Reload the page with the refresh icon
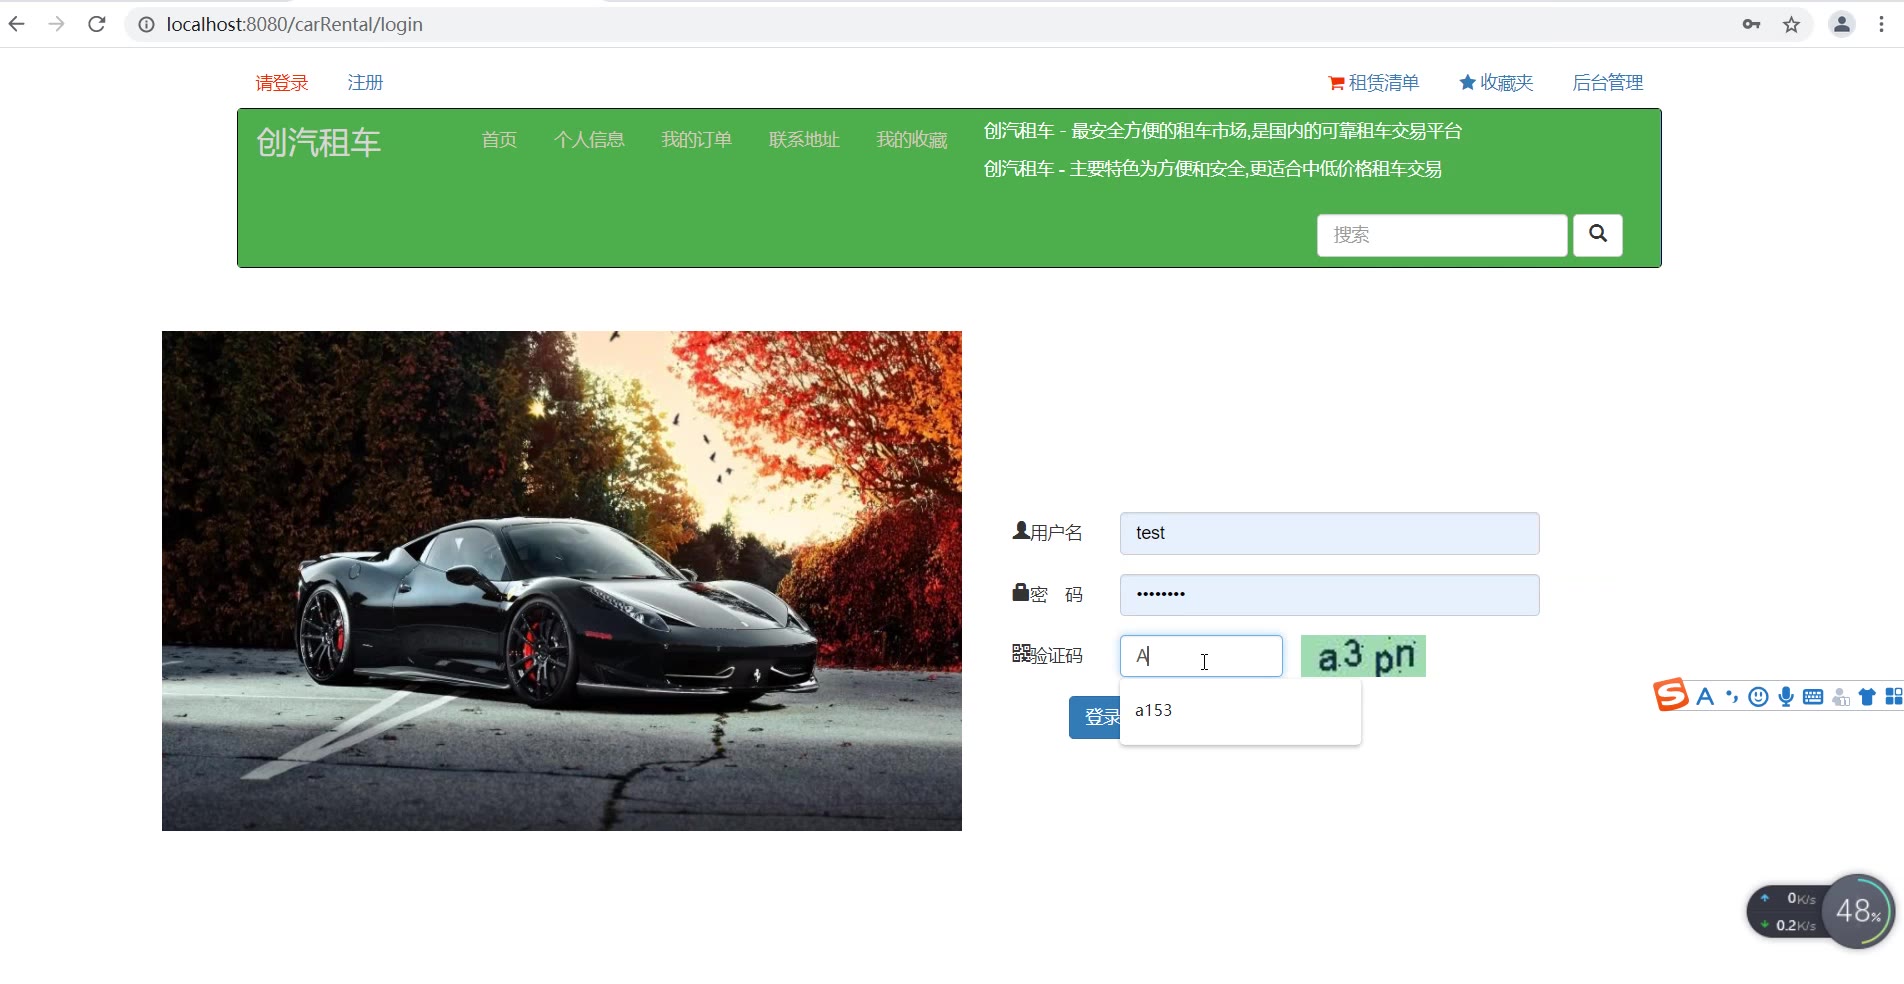This screenshot has height=984, width=1904. point(96,24)
